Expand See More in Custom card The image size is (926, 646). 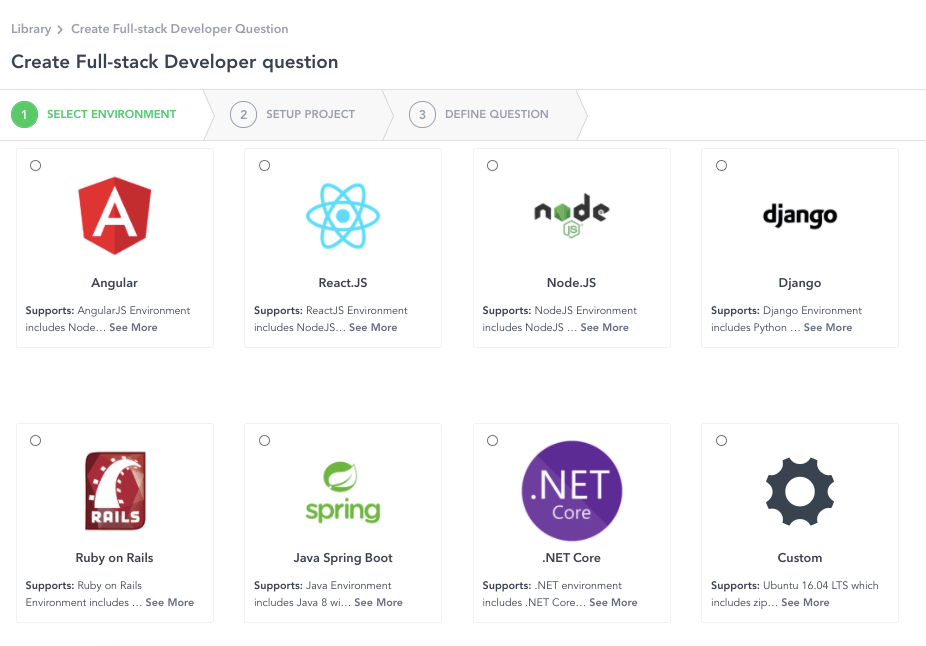(x=806, y=602)
